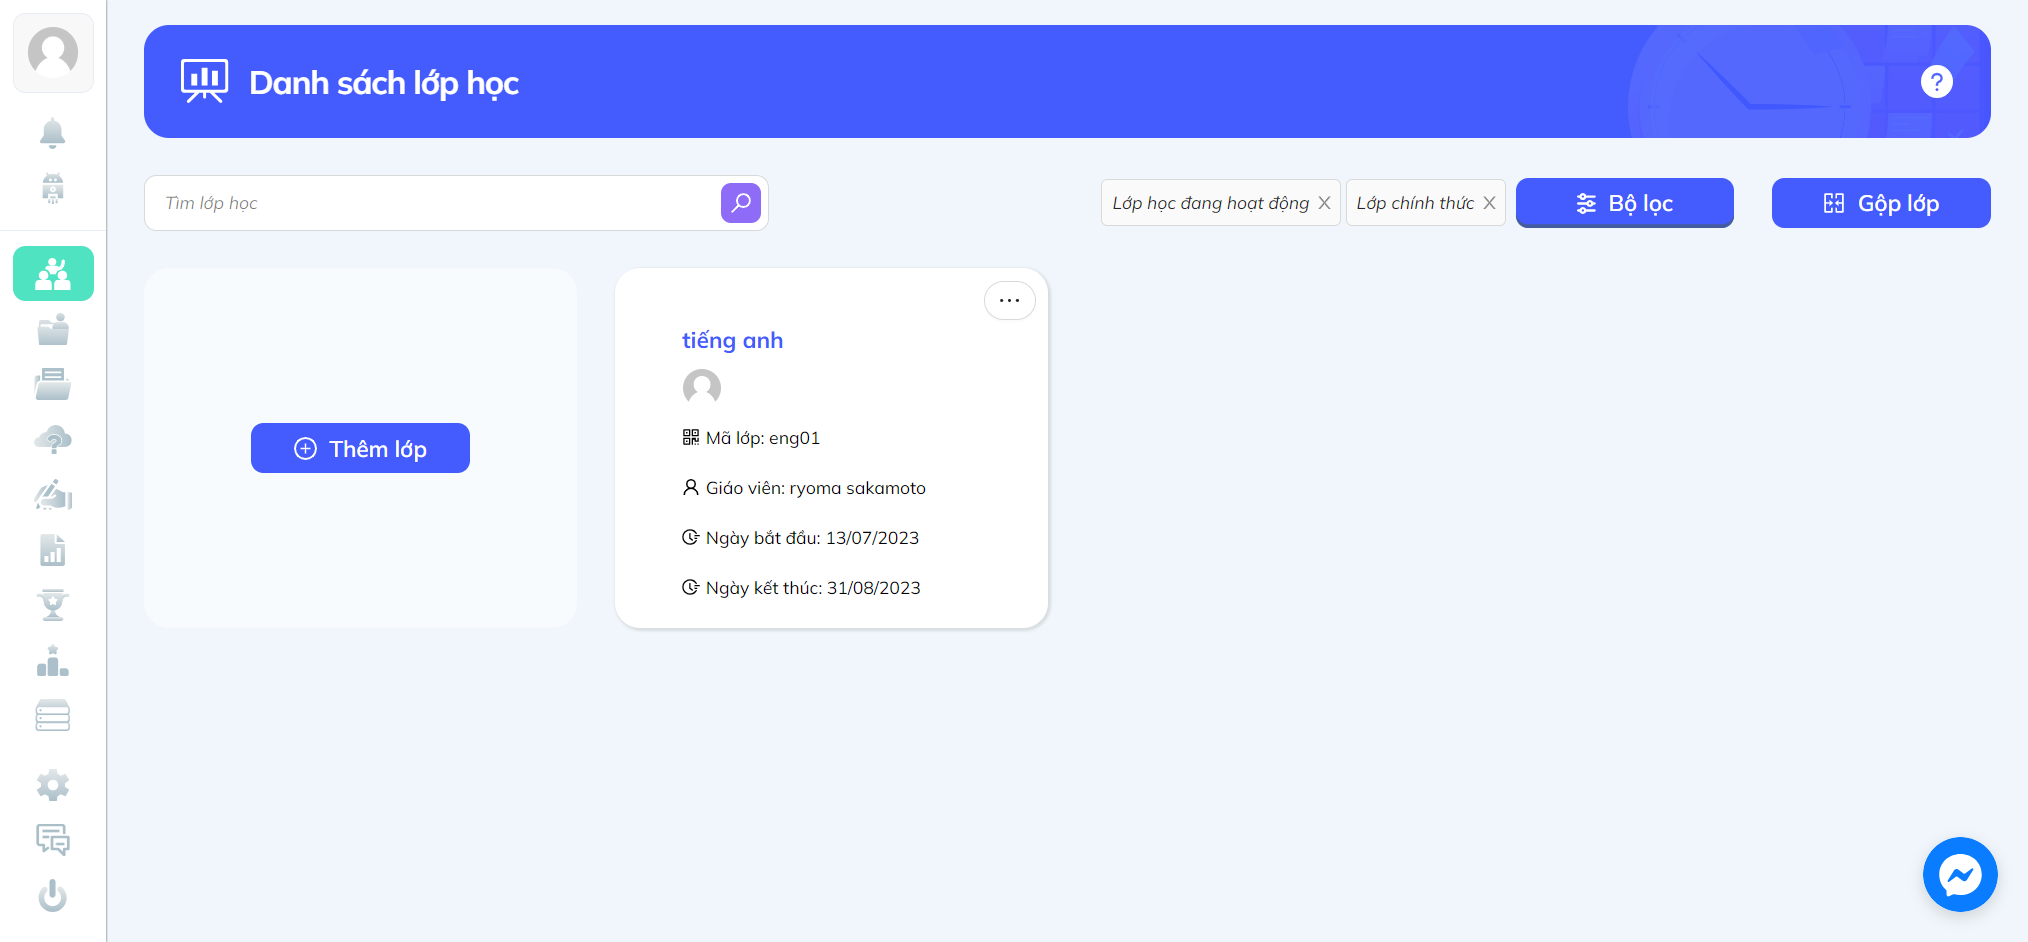Open the report chart document sidebar icon

pyautogui.click(x=53, y=550)
